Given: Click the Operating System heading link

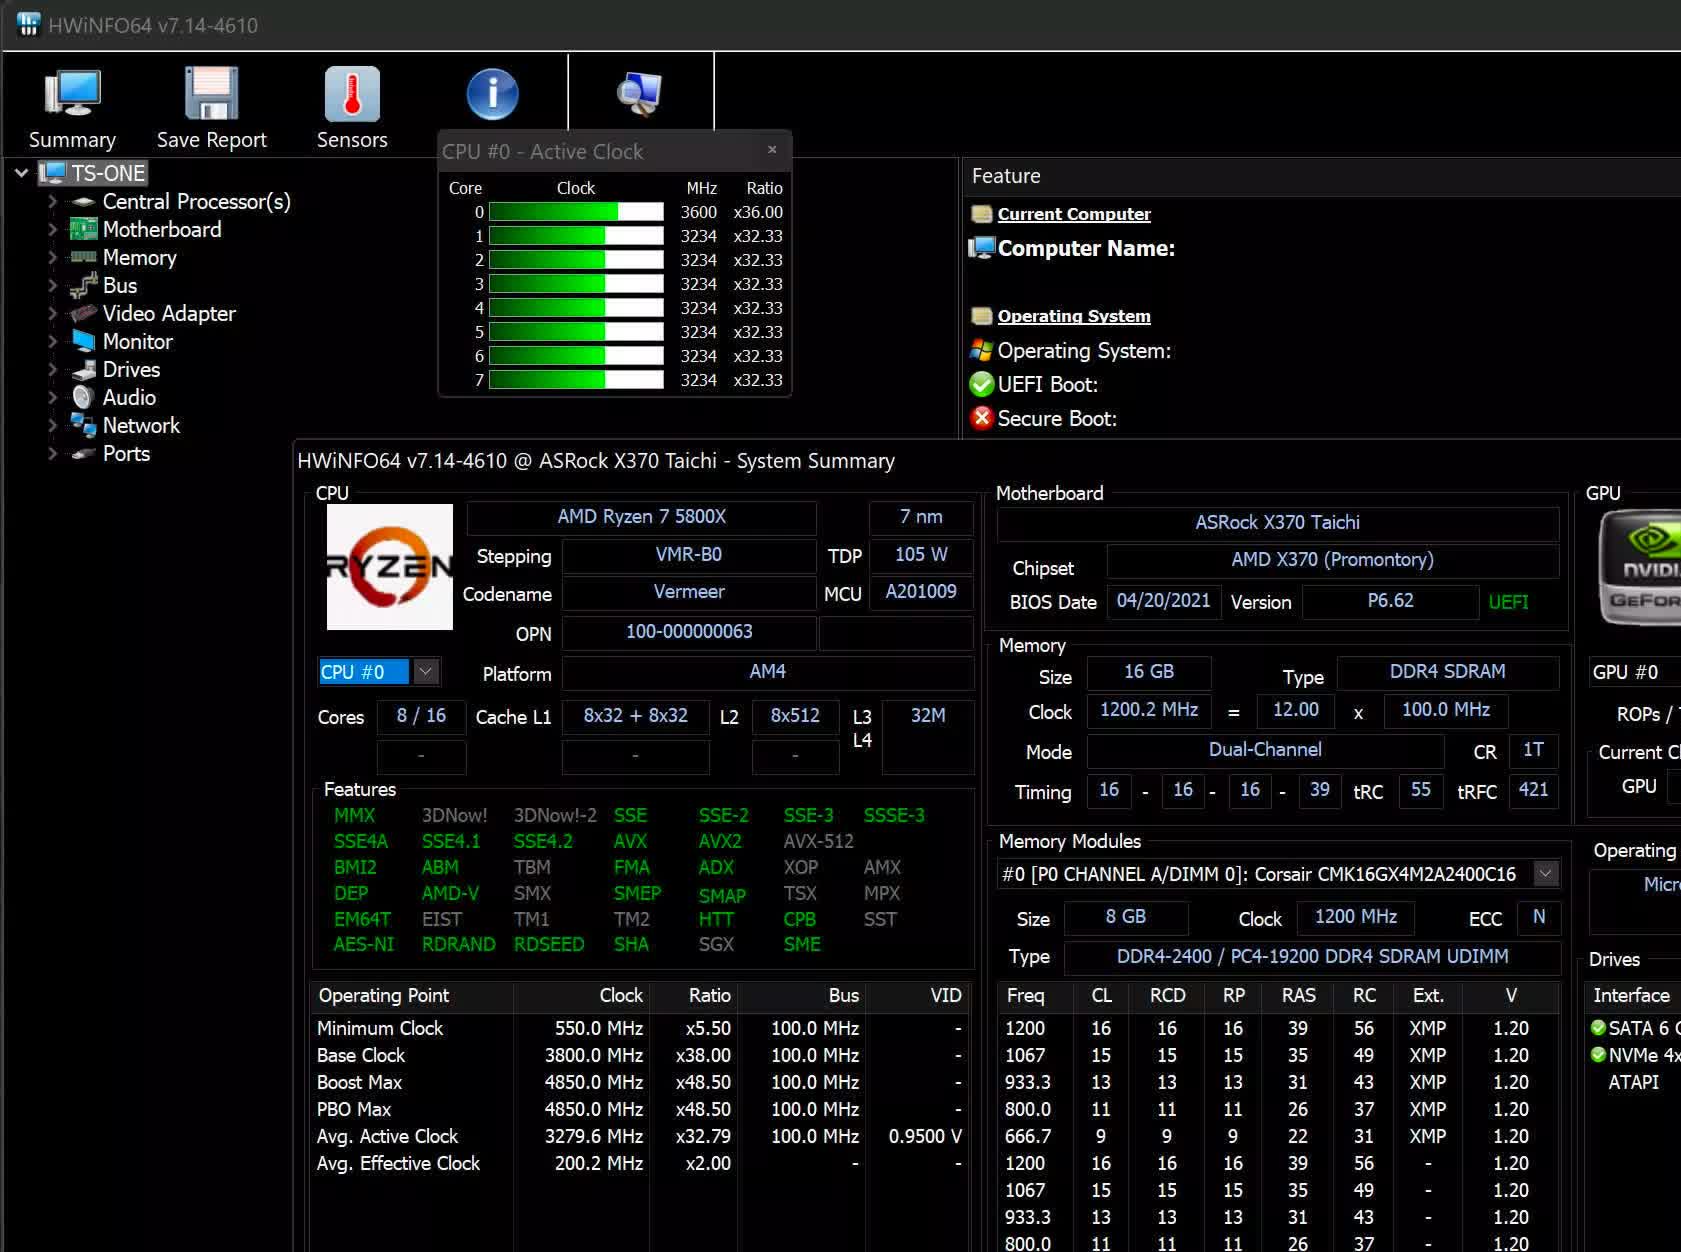Looking at the screenshot, I should (1074, 316).
